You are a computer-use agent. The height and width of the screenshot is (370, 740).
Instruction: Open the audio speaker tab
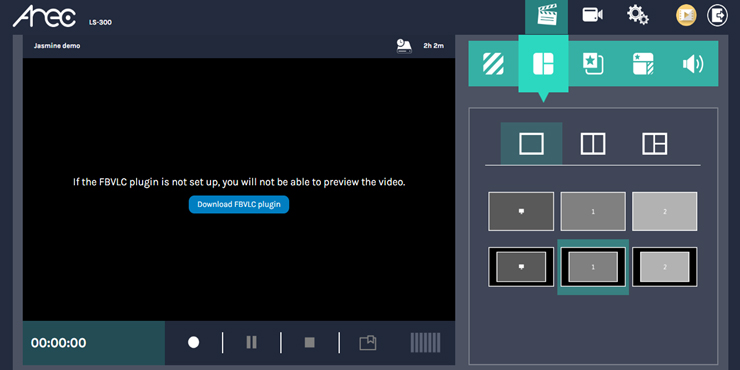693,64
